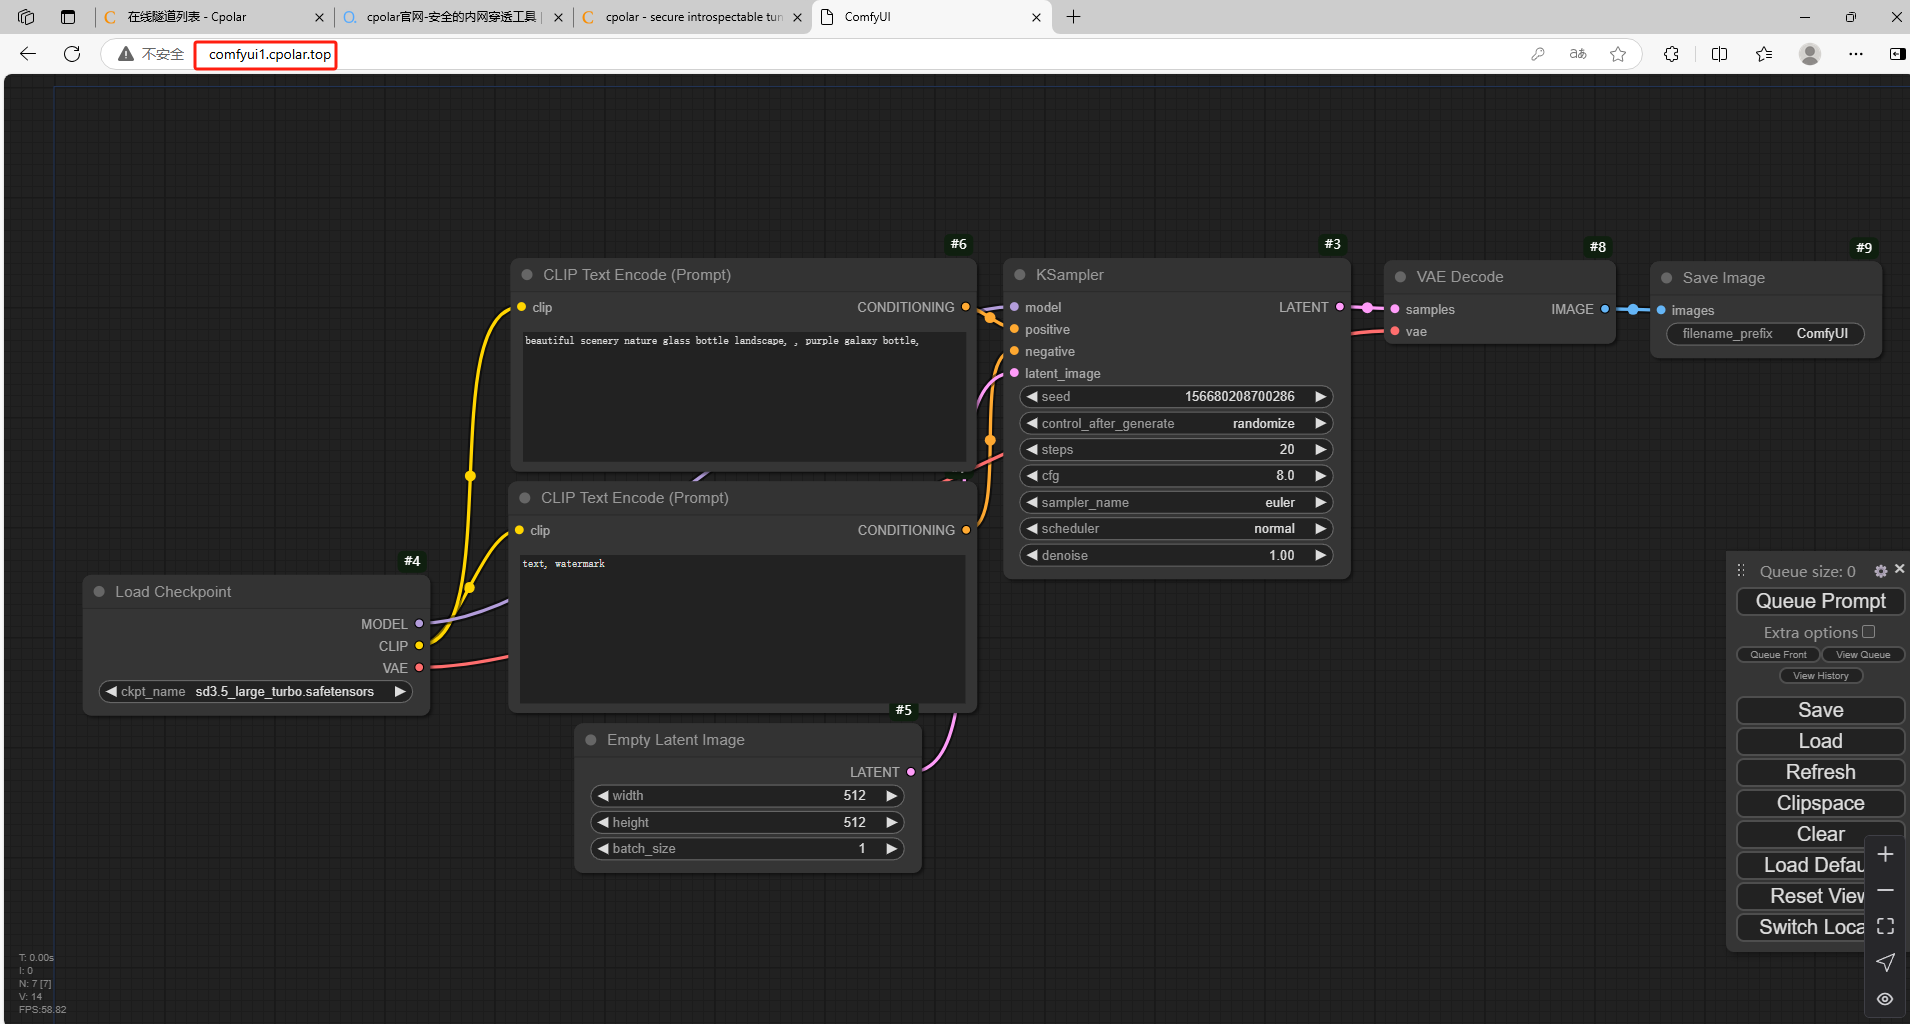Image resolution: width=1910 pixels, height=1024 pixels.
Task: Click the View History button
Action: (x=1820, y=676)
